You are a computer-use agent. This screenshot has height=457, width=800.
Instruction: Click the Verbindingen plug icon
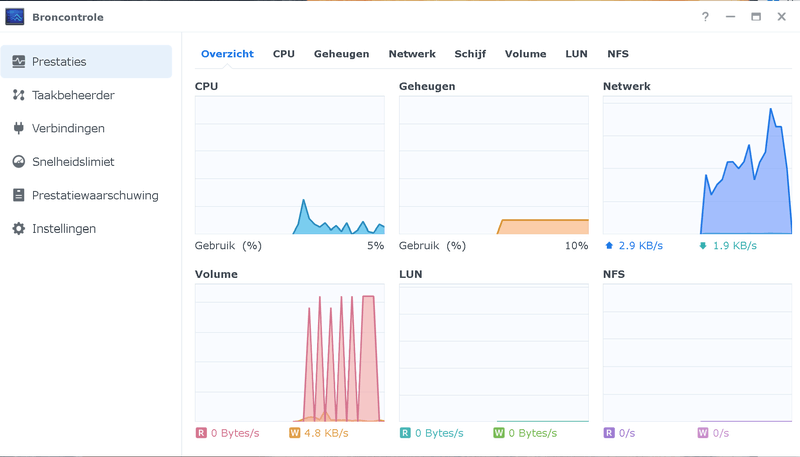[18, 128]
